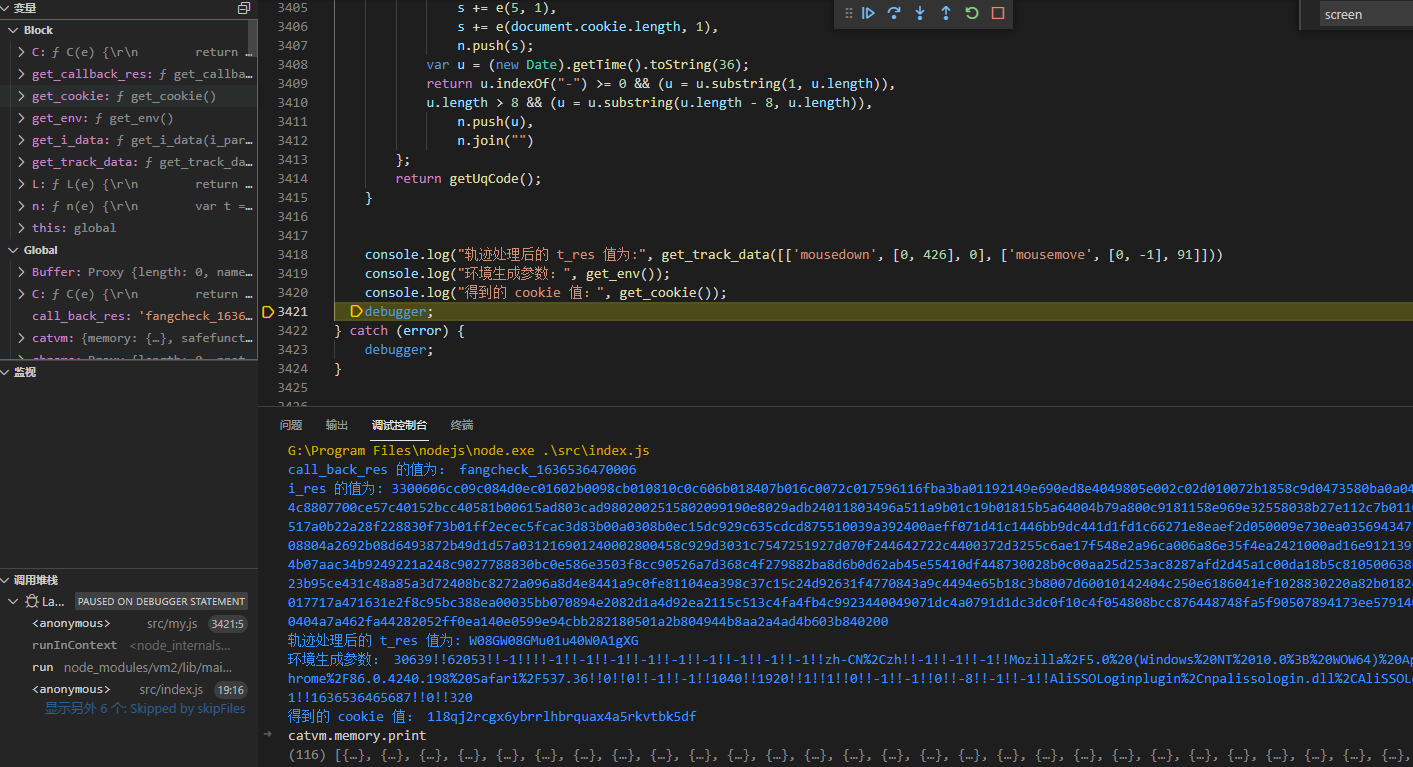Viewport: 1413px width, 767px height.
Task: Click 'call_back_res 的值为' console output line
Action: pyautogui.click(x=462, y=469)
